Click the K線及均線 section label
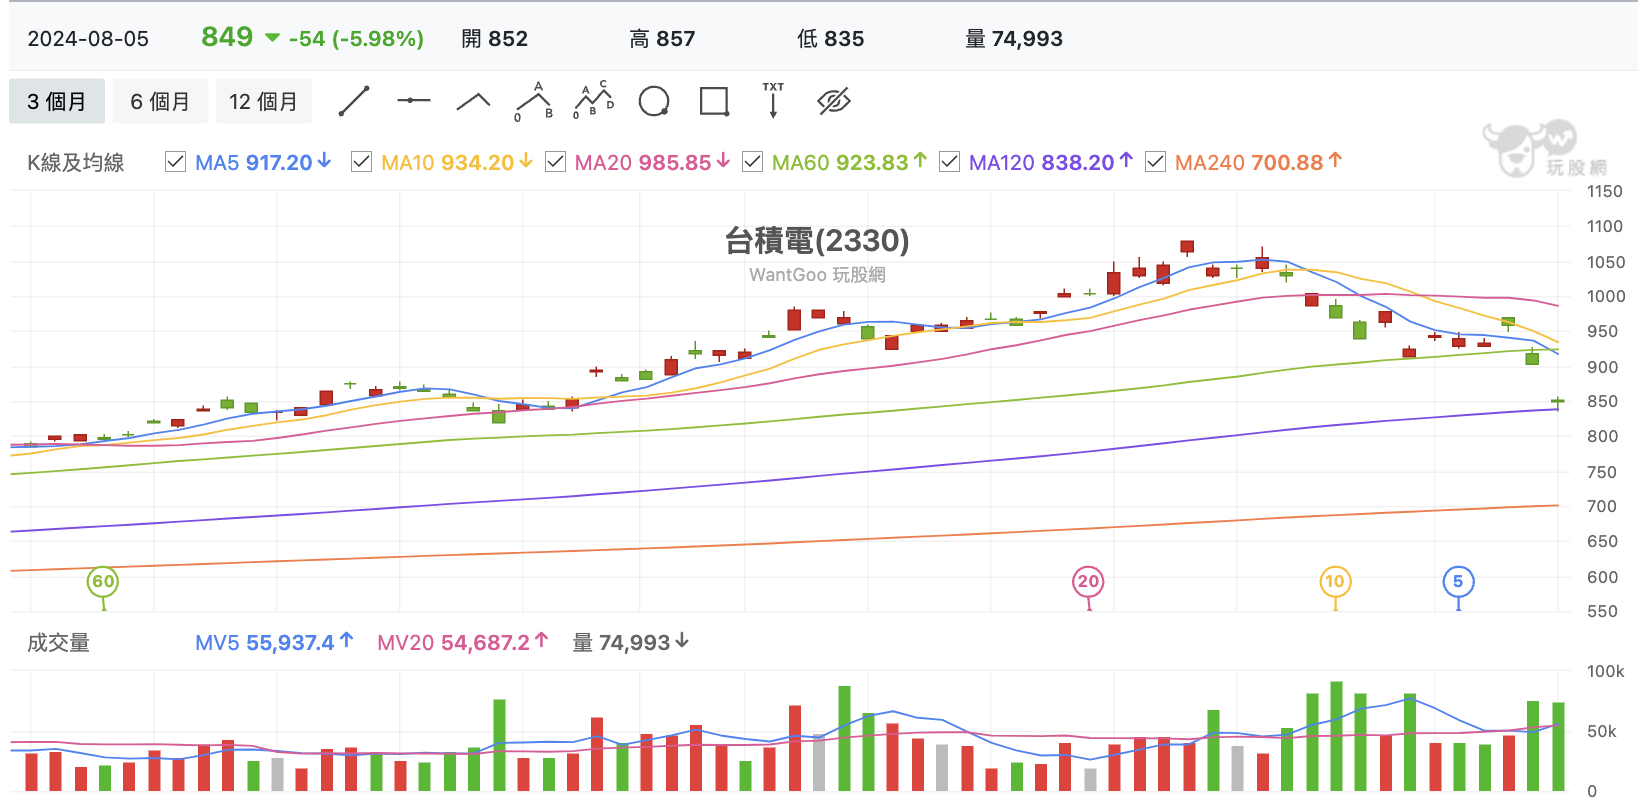Viewport: 1638px width, 800px height. click(76, 163)
